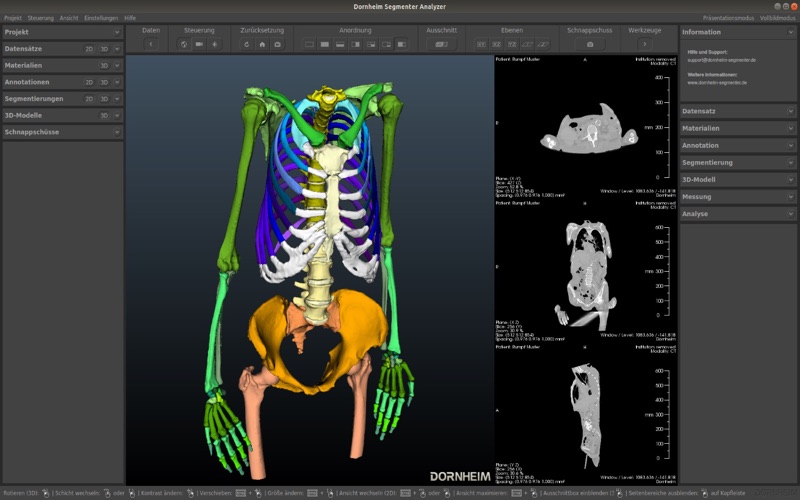Image resolution: width=800 pixels, height=500 pixels.
Task: Select the coronal X-Z CT slice view
Action: (x=586, y=270)
